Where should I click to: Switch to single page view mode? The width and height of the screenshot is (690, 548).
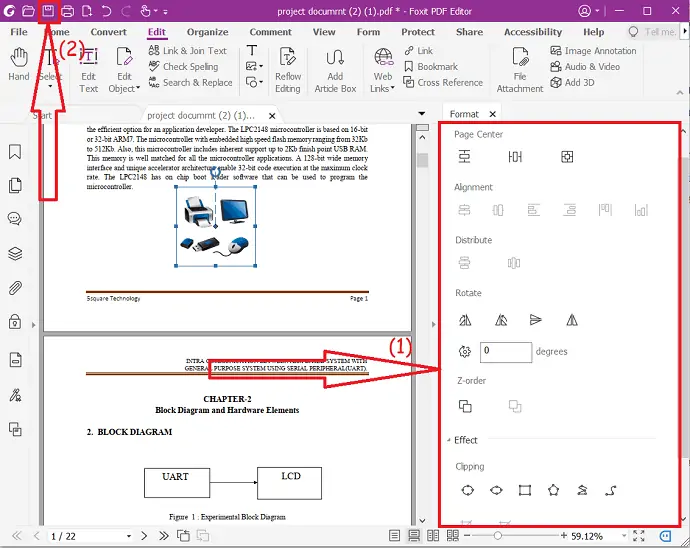(393, 536)
